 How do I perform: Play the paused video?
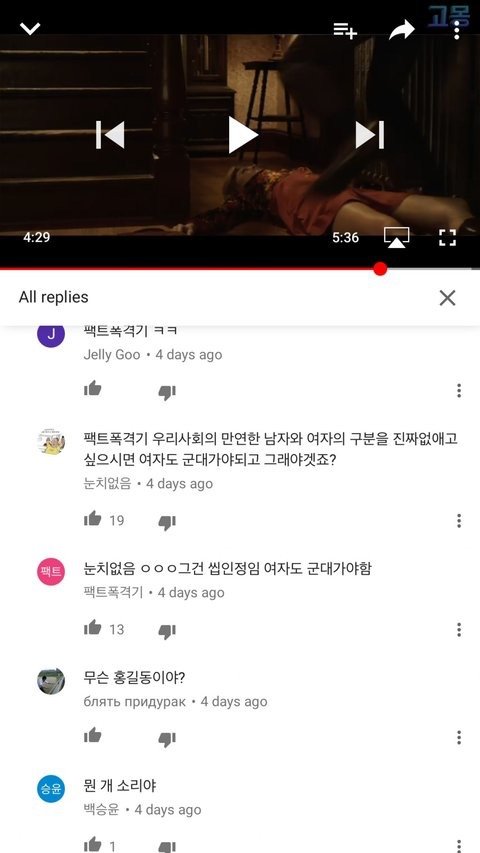click(242, 135)
